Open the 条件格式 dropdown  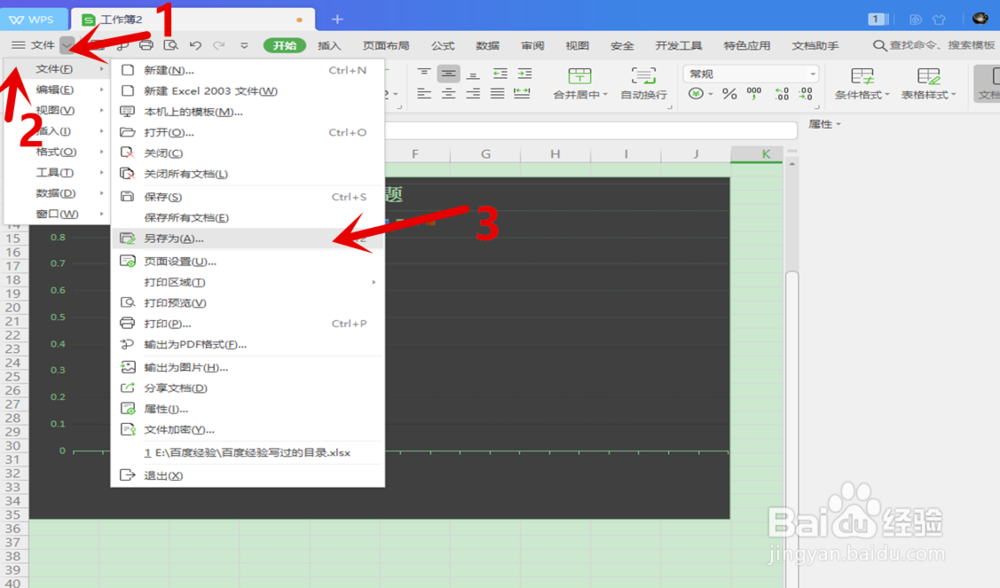point(862,84)
